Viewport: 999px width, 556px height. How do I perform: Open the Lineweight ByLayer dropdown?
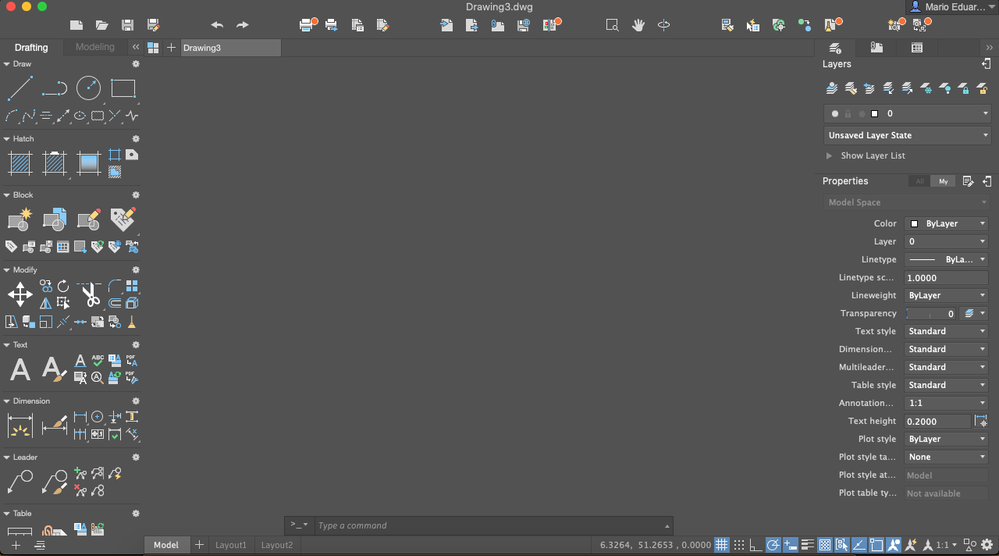(946, 296)
